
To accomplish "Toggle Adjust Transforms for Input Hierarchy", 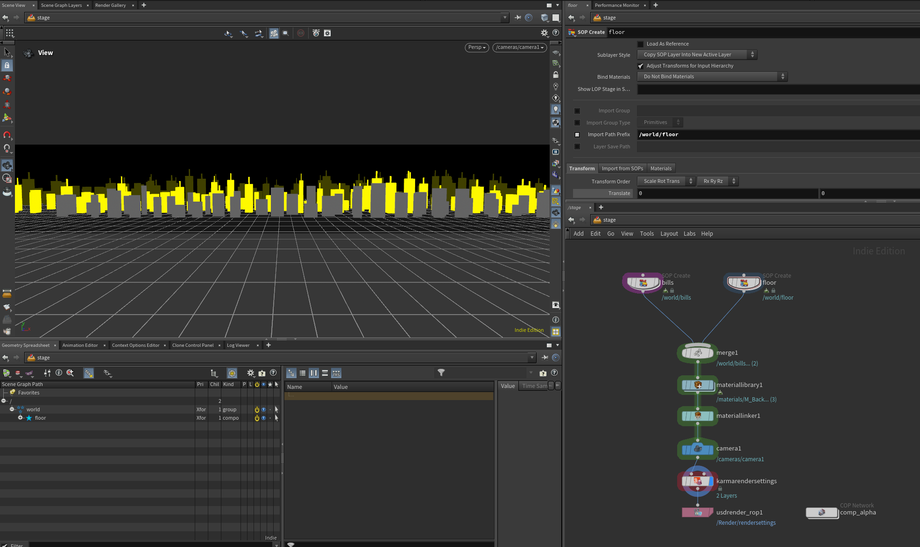I will click(641, 66).
